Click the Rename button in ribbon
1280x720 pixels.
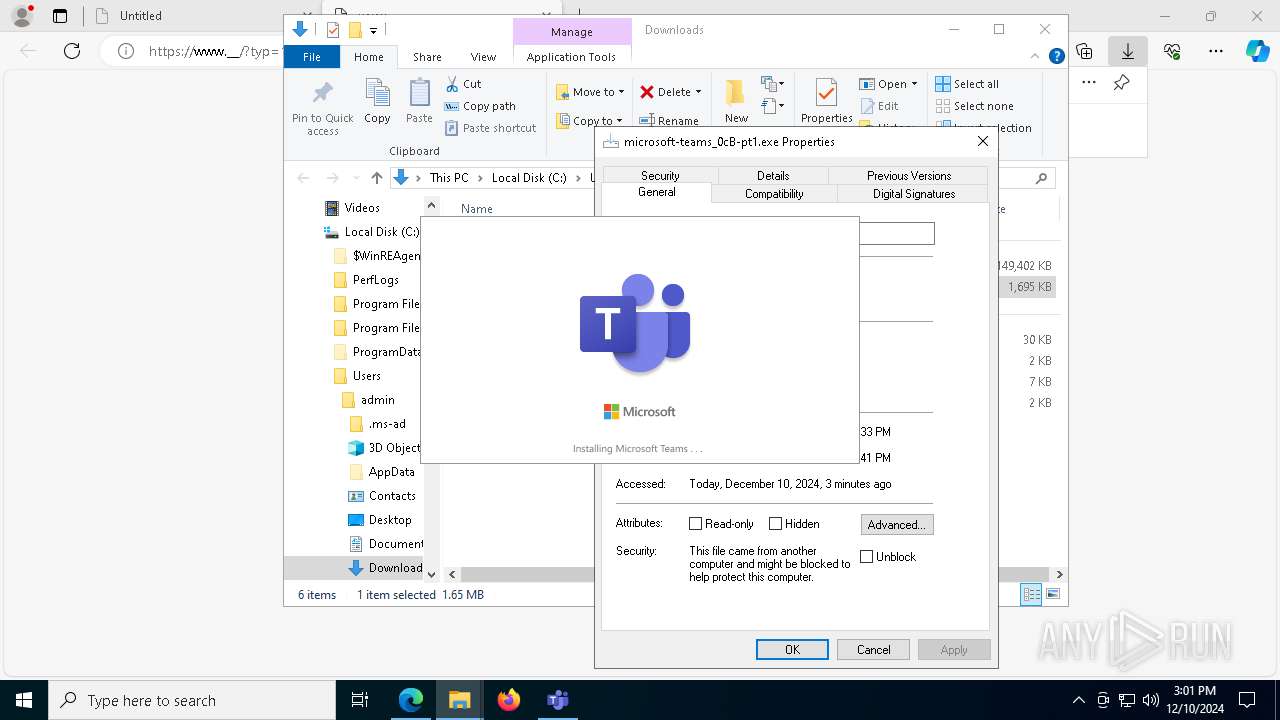pos(670,121)
